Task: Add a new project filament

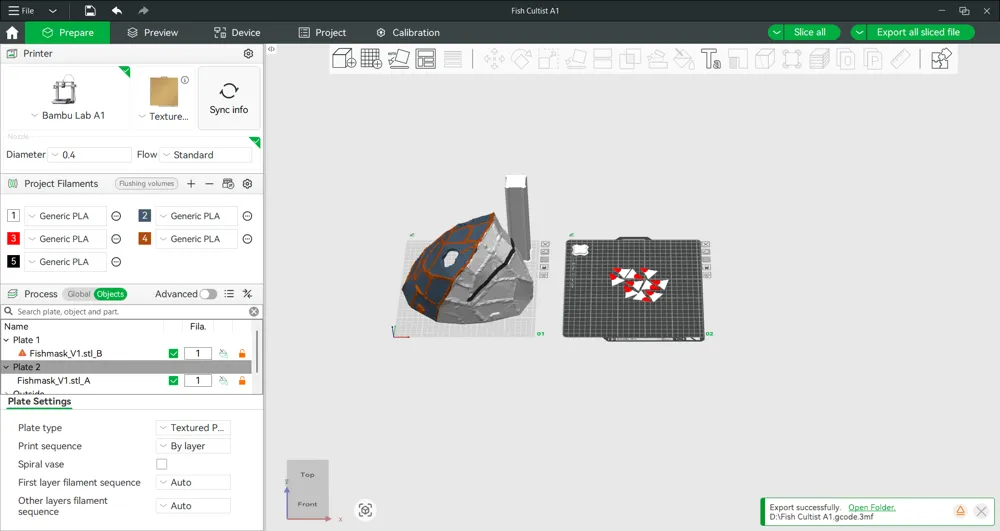Action: (x=191, y=184)
